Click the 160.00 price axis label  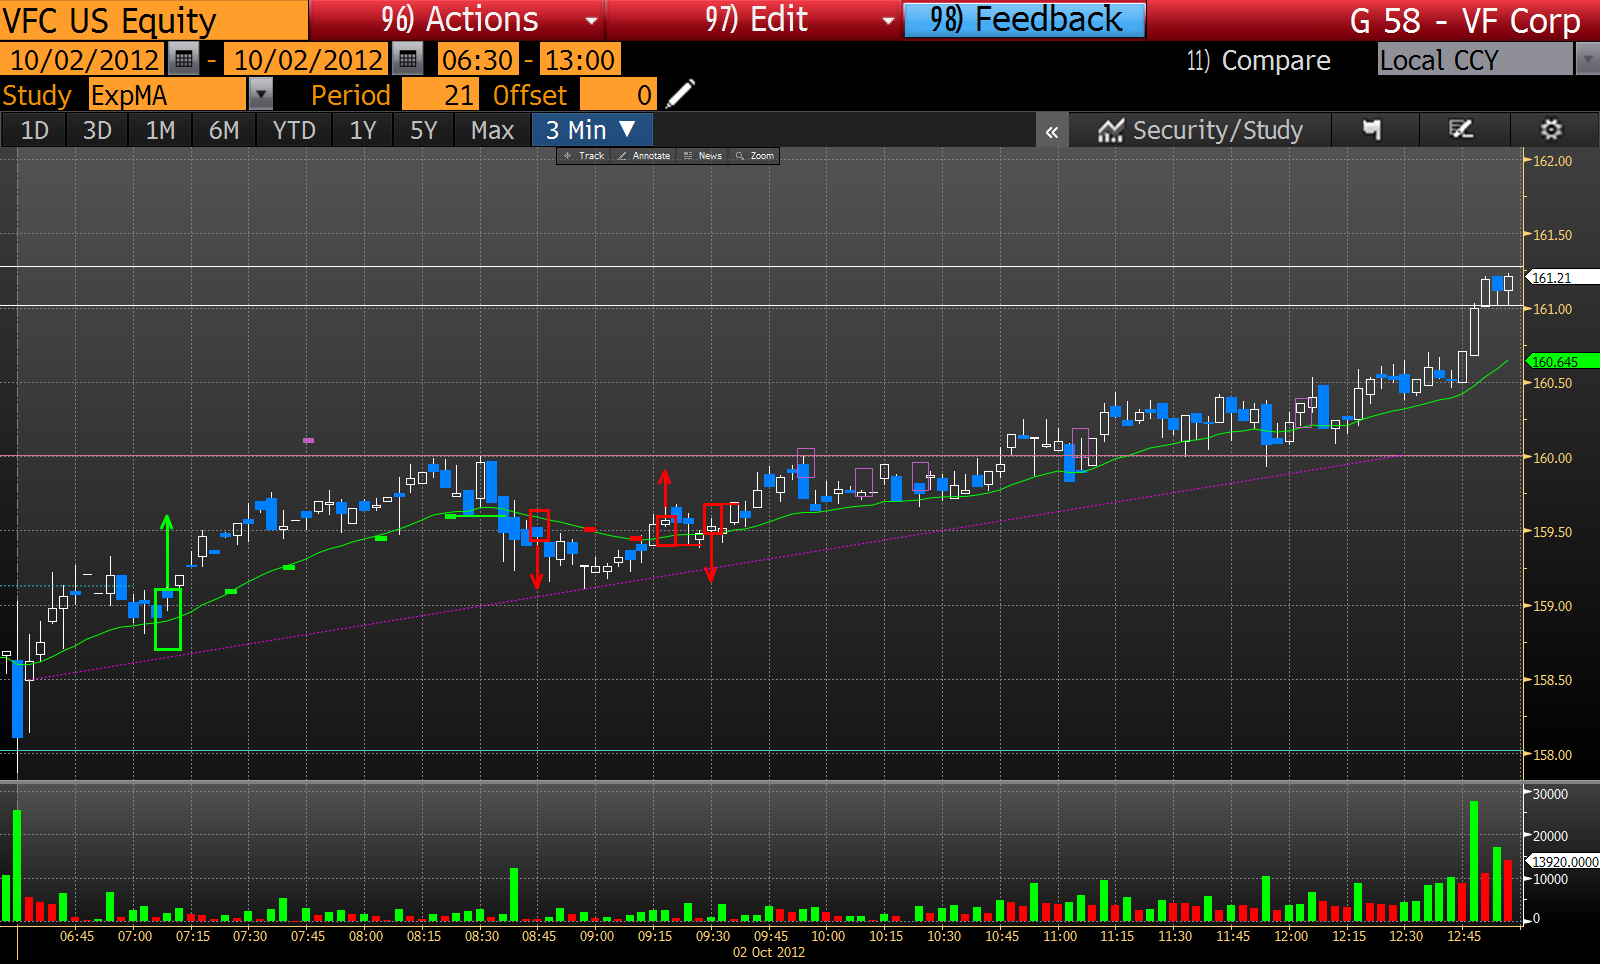click(x=1552, y=458)
